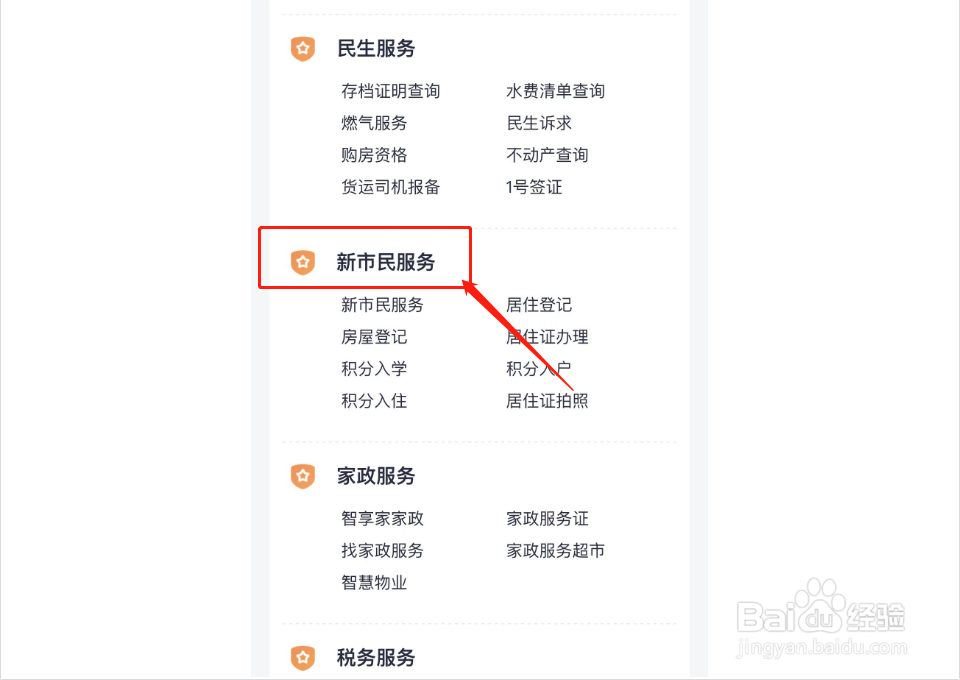Open 存档证明查询 service
960x680 pixels.
[390, 91]
